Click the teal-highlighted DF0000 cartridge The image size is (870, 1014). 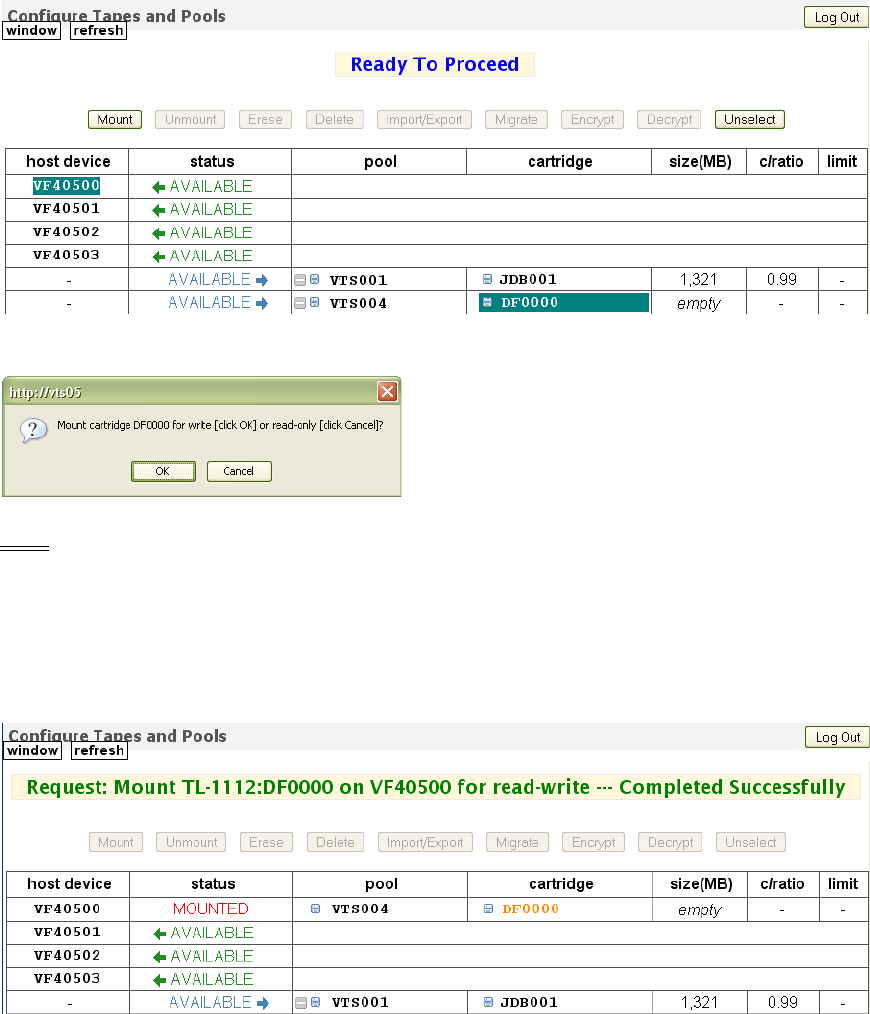(529, 303)
